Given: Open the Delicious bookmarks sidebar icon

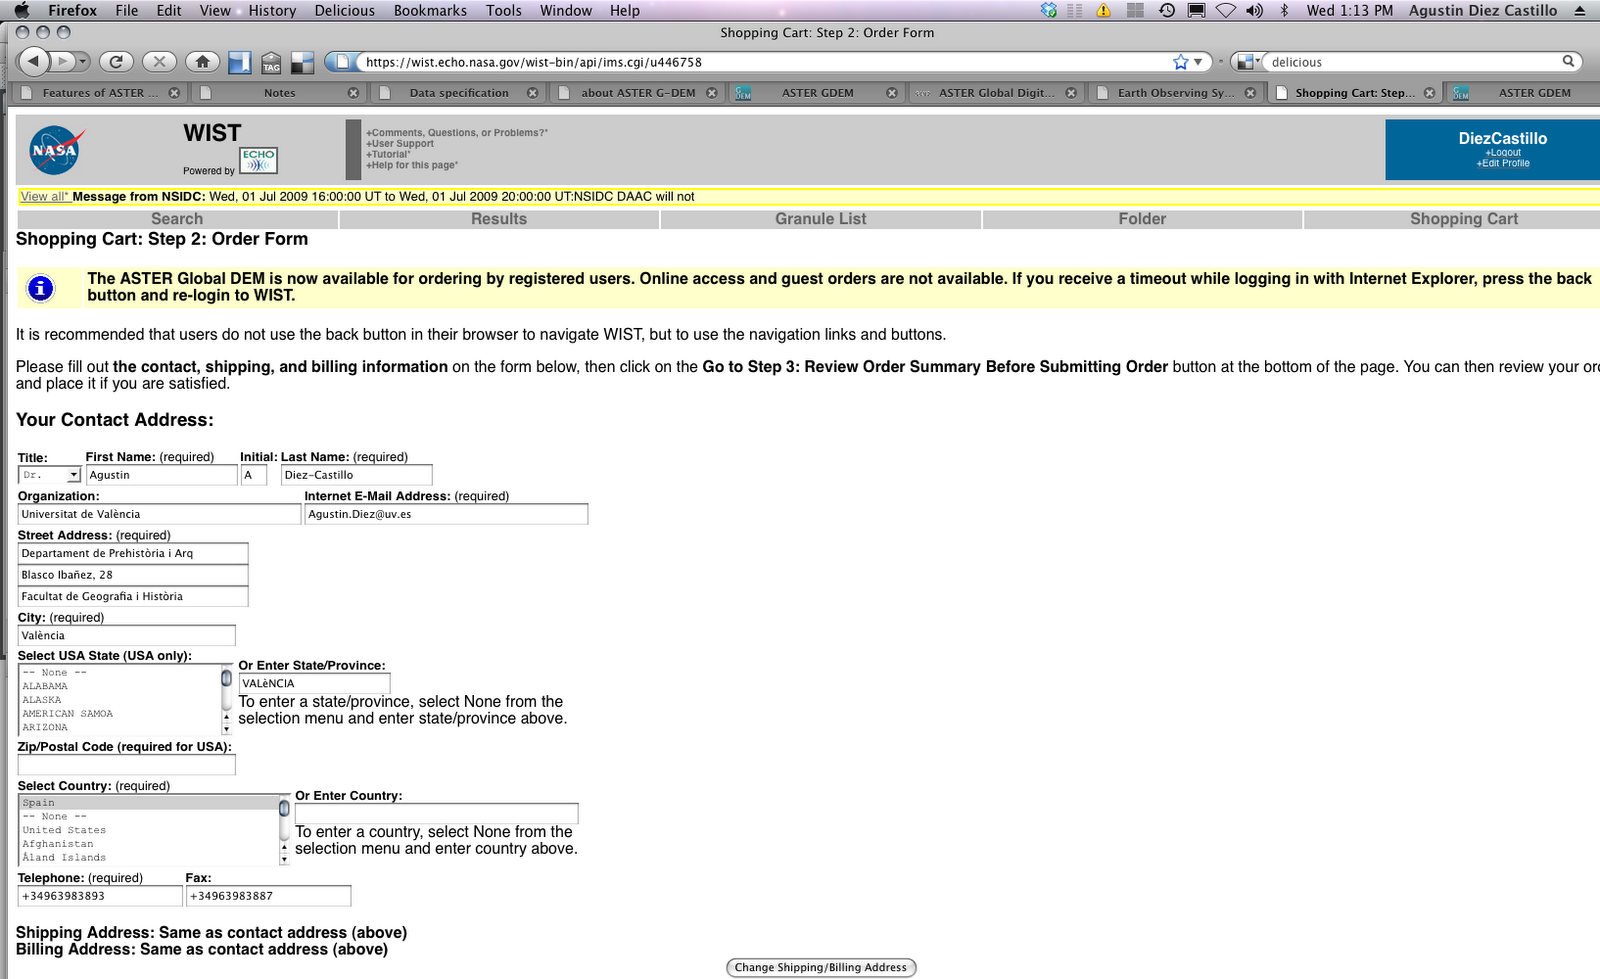Looking at the screenshot, I should [239, 62].
